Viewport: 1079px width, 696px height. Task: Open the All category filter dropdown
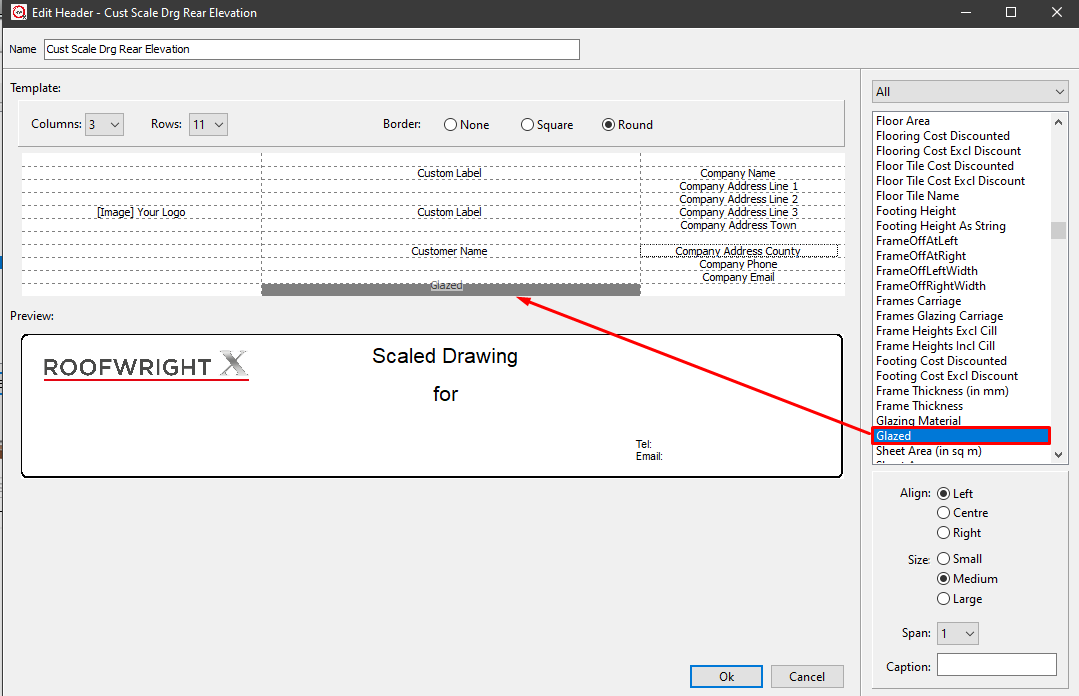coord(970,92)
